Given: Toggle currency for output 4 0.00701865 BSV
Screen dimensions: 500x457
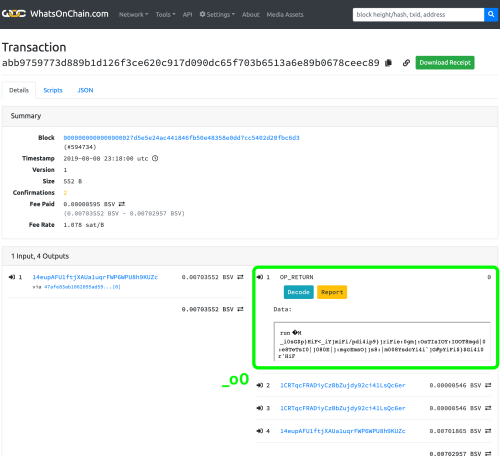Looking at the screenshot, I should (488, 431).
